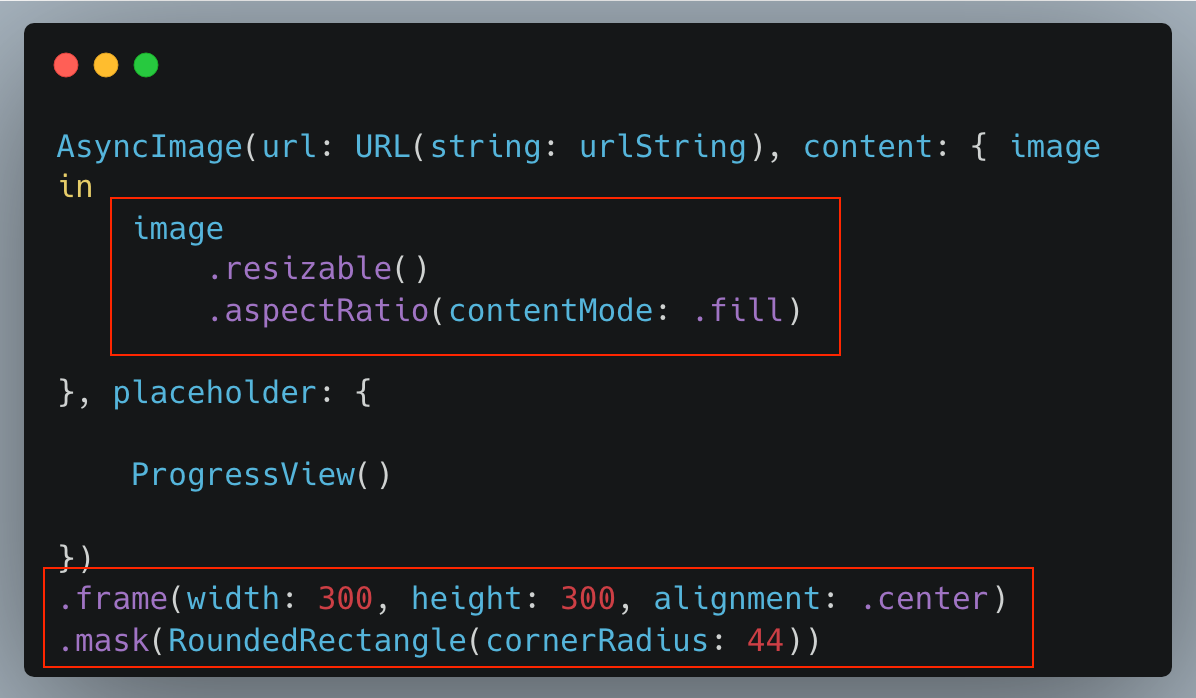Click the AsyncImage keyword
Image resolution: width=1196 pixels, height=698 pixels.
(150, 146)
